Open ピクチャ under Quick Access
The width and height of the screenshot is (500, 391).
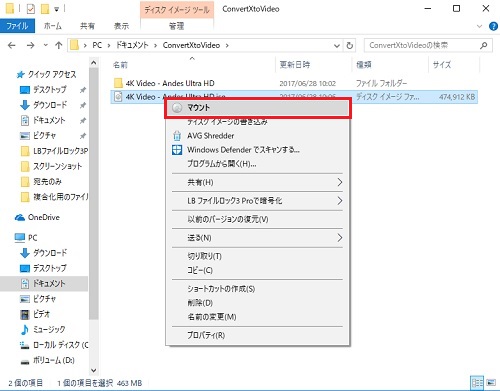pyautogui.click(x=44, y=136)
